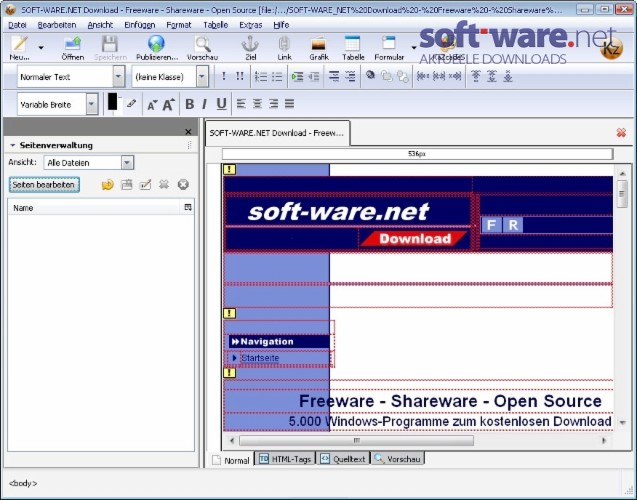The height and width of the screenshot is (500, 637).
Task: Insert a table with Tabelle icon
Action: click(x=353, y=48)
